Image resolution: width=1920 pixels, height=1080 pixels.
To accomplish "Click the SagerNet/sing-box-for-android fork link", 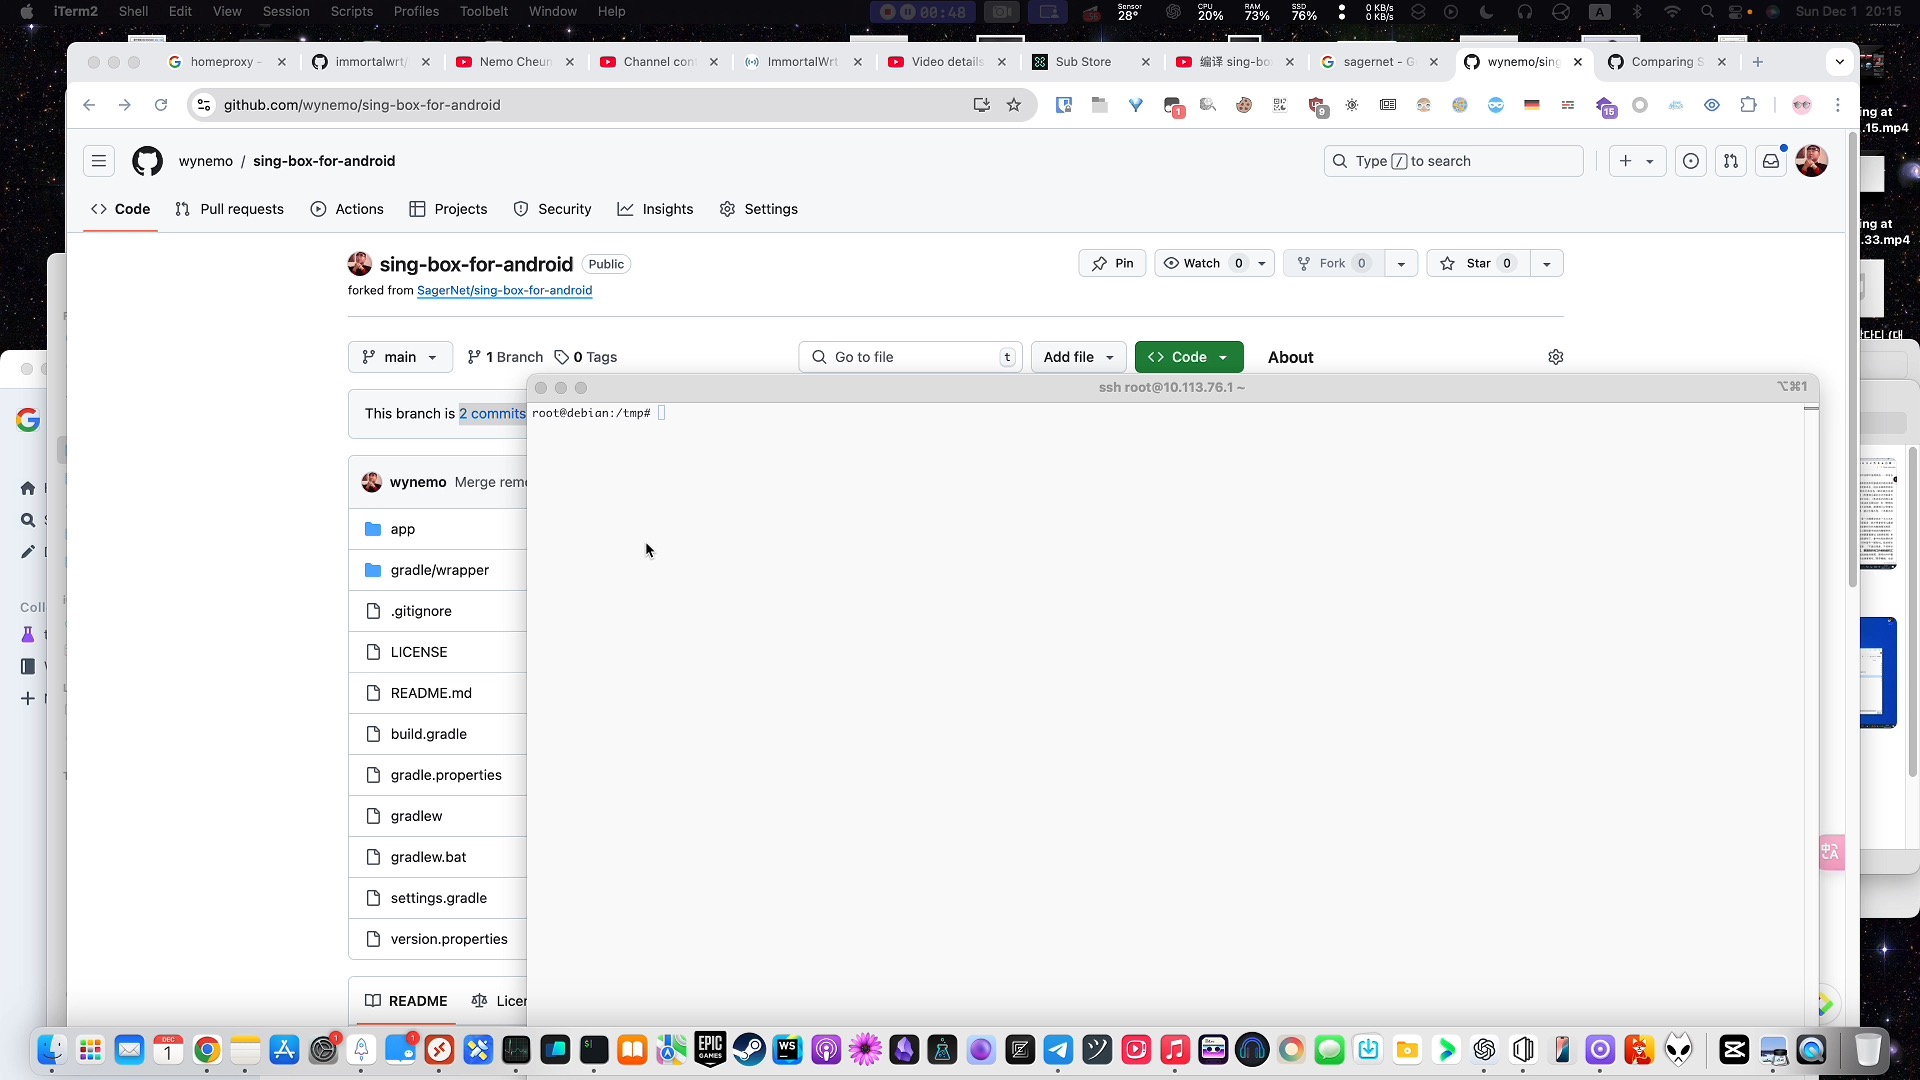I will (505, 290).
